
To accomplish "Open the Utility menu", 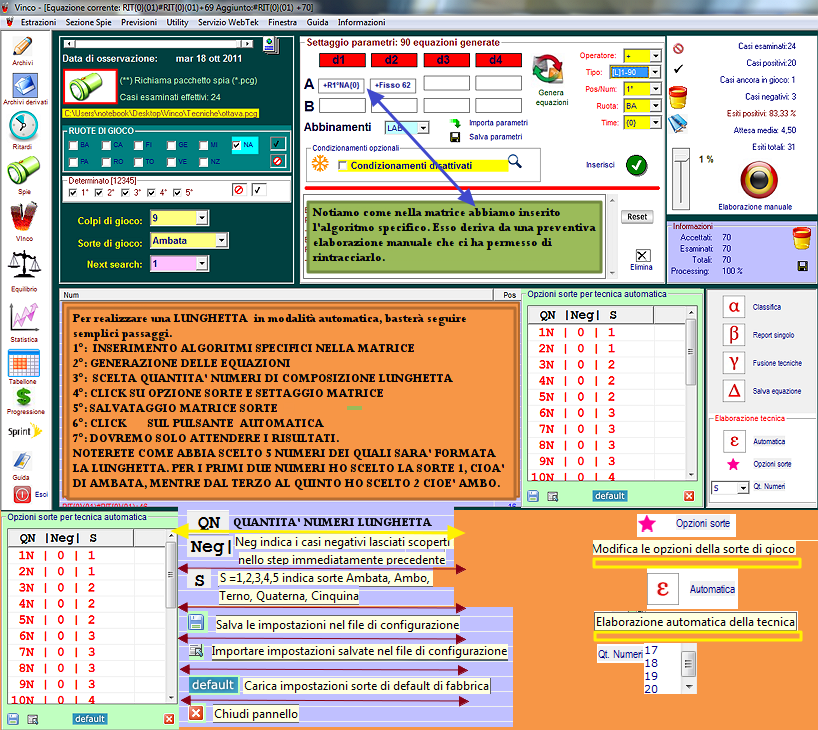I will tap(177, 22).
